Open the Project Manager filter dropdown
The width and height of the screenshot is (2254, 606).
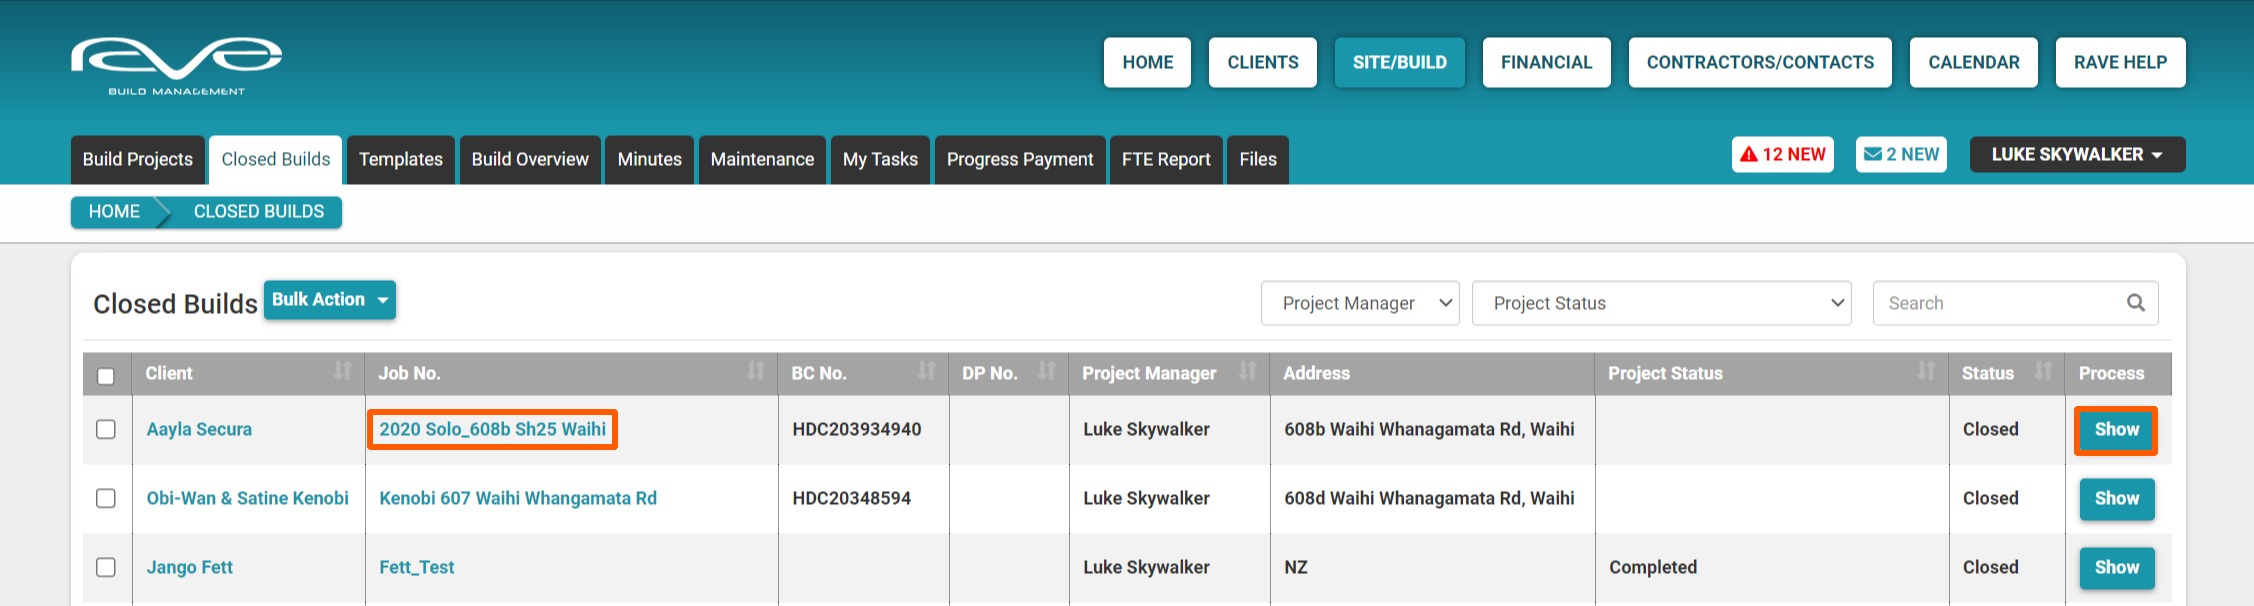tap(1360, 303)
